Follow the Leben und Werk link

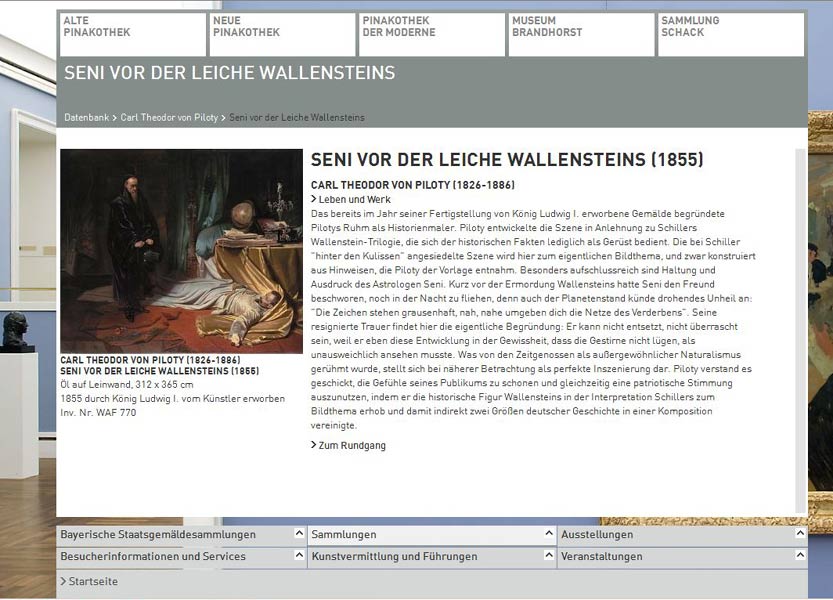tap(354, 199)
